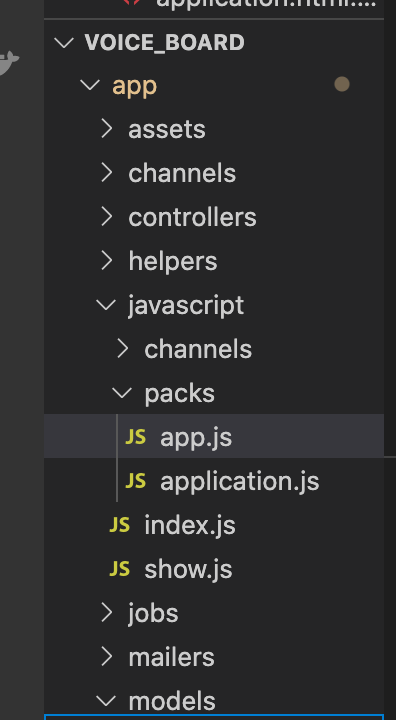Open the show.js file
396x720 pixels.
click(188, 569)
